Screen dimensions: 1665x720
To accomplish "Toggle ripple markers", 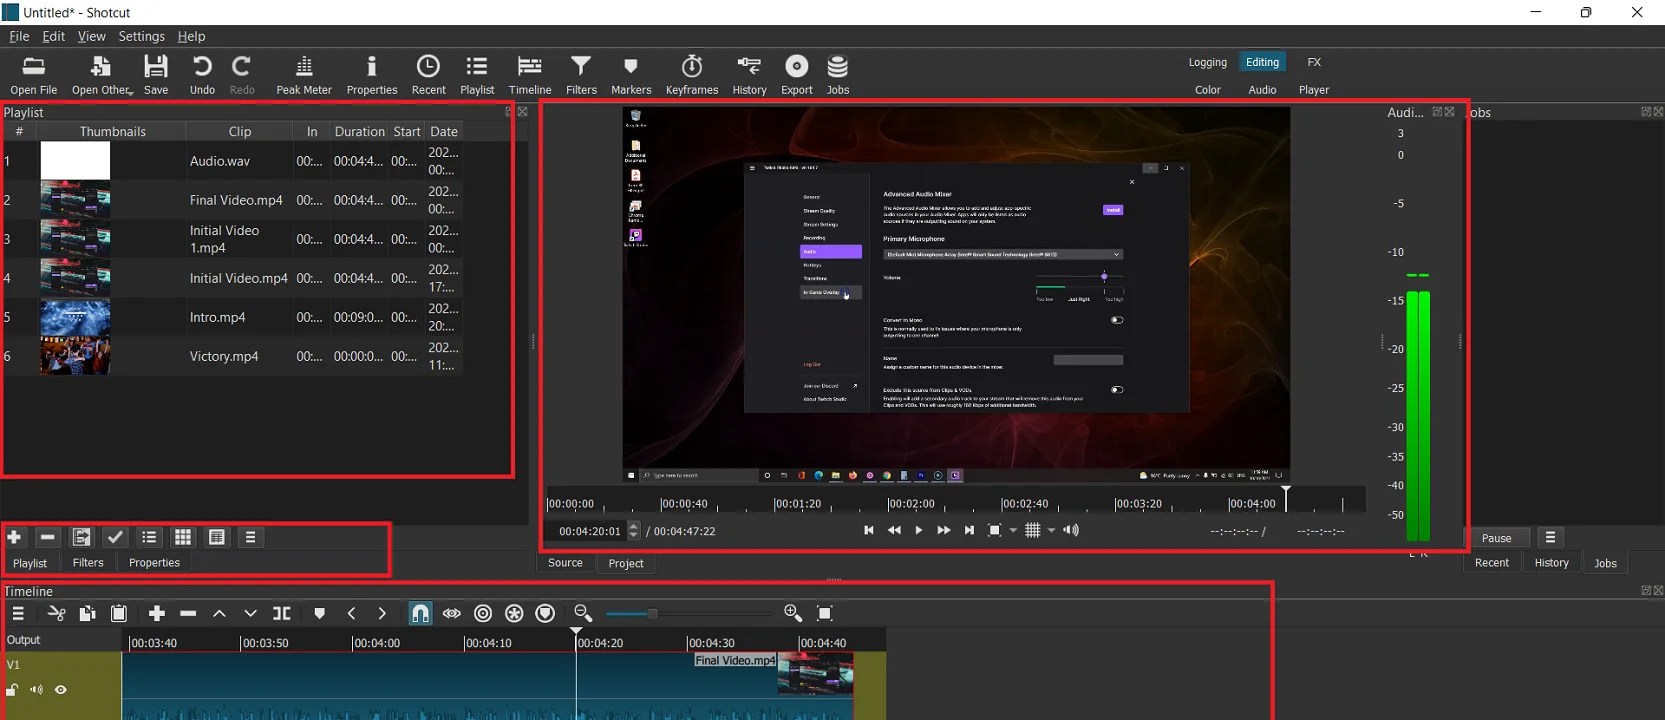I will point(545,613).
